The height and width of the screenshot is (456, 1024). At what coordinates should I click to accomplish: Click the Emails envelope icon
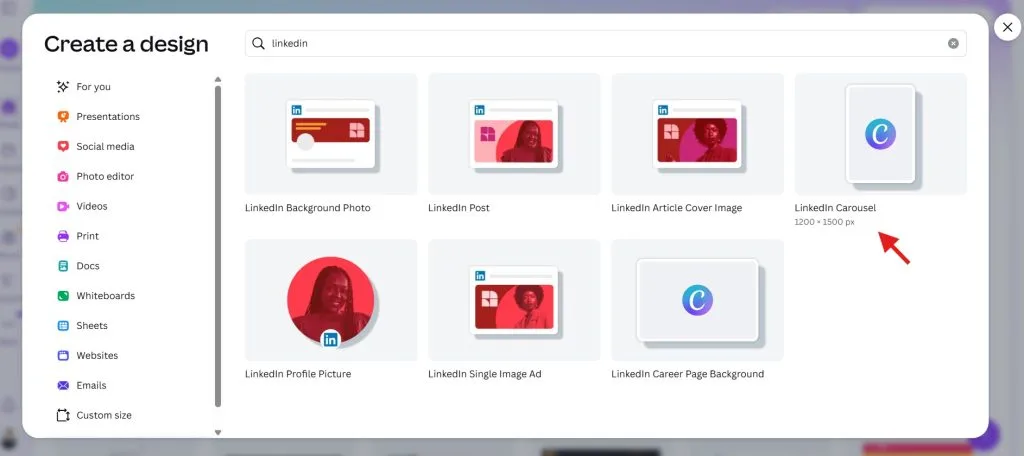click(63, 385)
